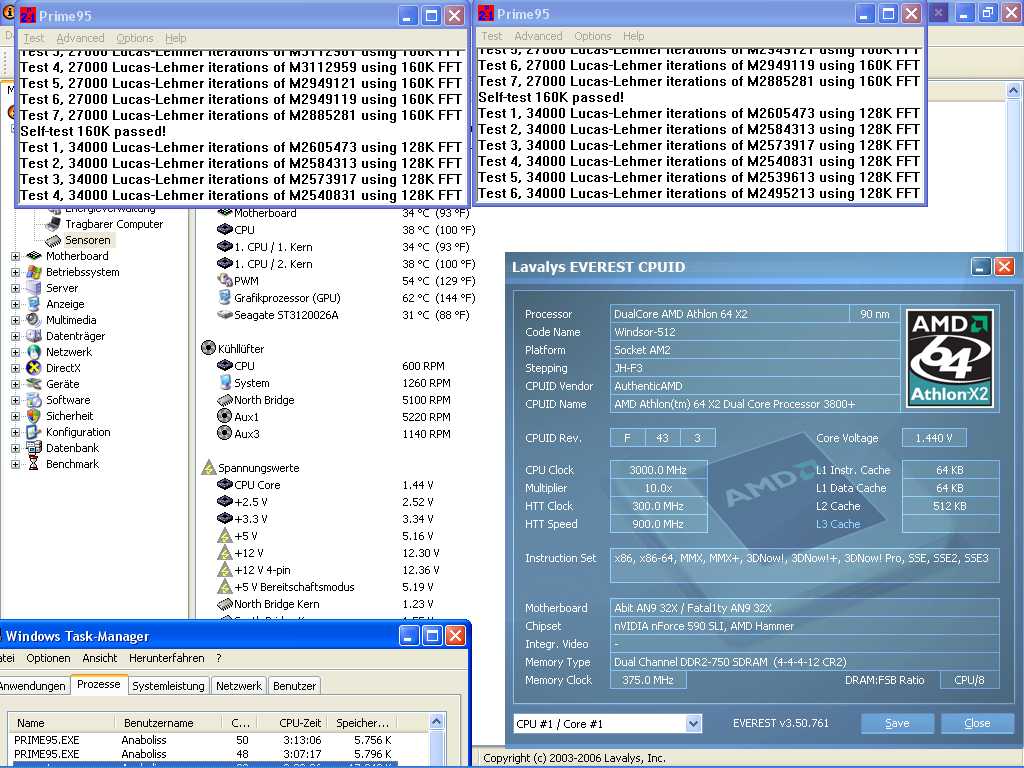Click the Save button in EVEREST CPUID
The height and width of the screenshot is (768, 1024).
(897, 723)
